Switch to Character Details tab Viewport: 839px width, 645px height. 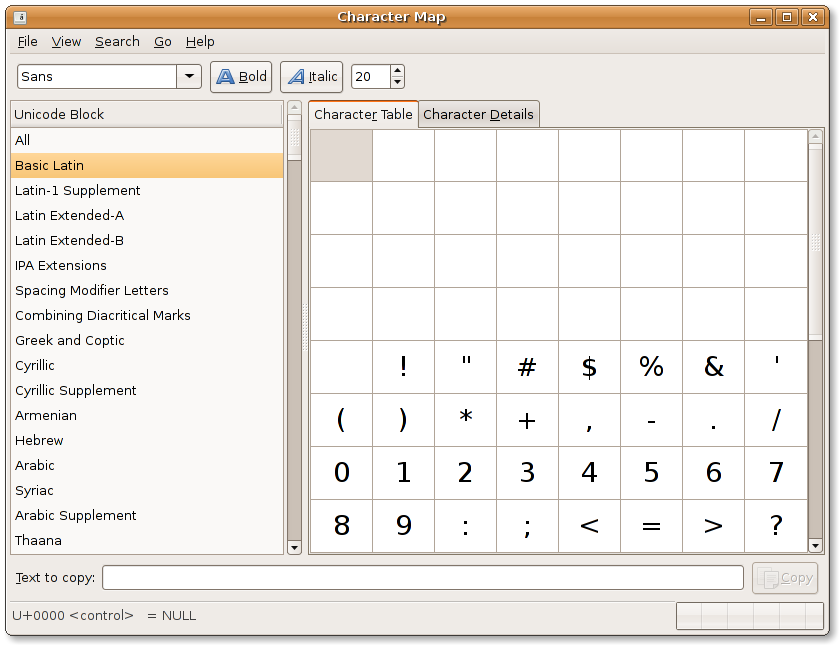(x=478, y=114)
